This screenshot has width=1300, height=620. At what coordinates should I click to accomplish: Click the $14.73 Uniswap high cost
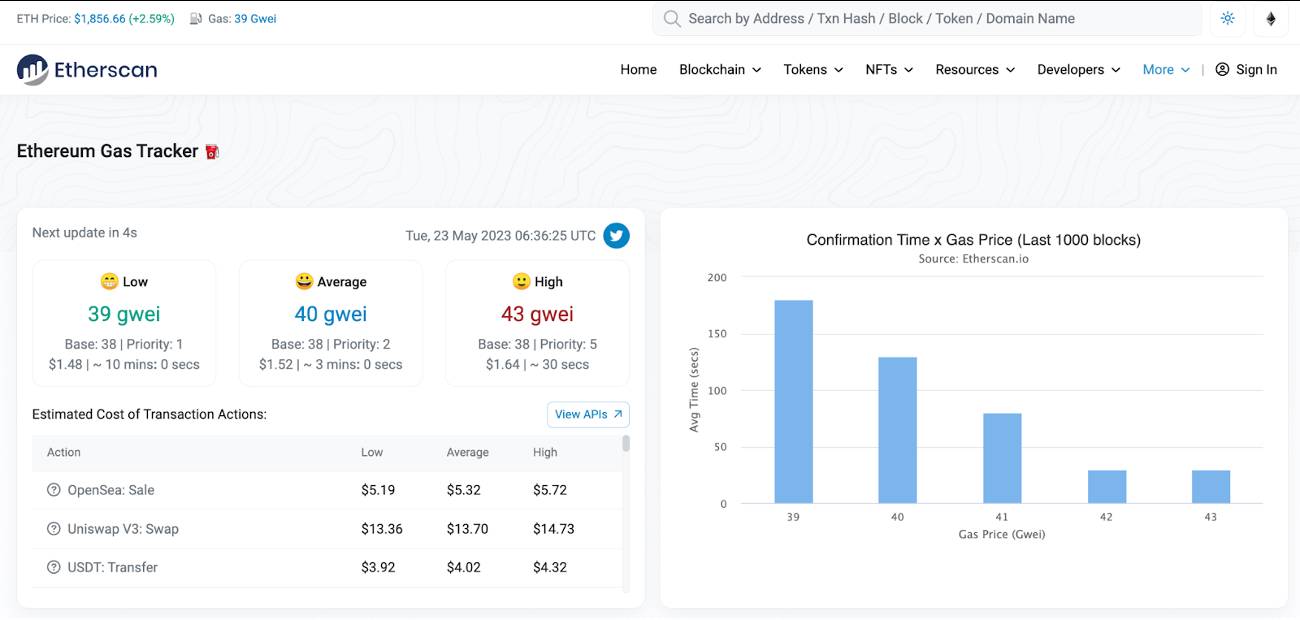point(554,529)
